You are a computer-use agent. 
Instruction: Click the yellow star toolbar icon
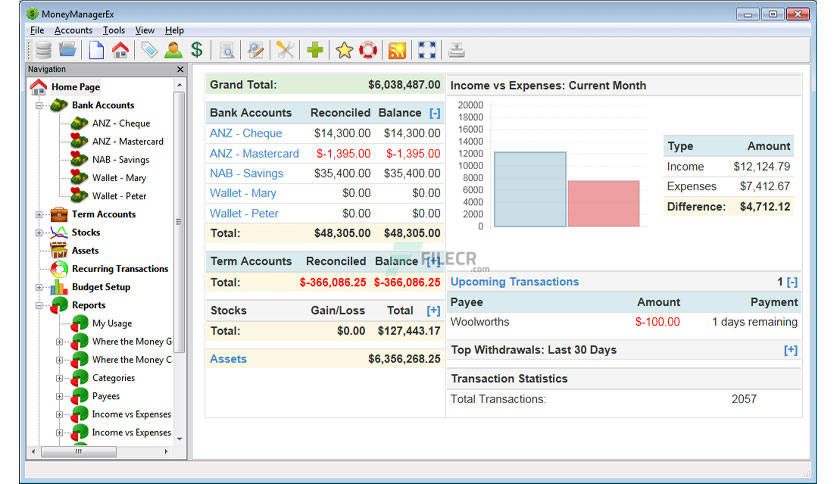click(x=344, y=50)
